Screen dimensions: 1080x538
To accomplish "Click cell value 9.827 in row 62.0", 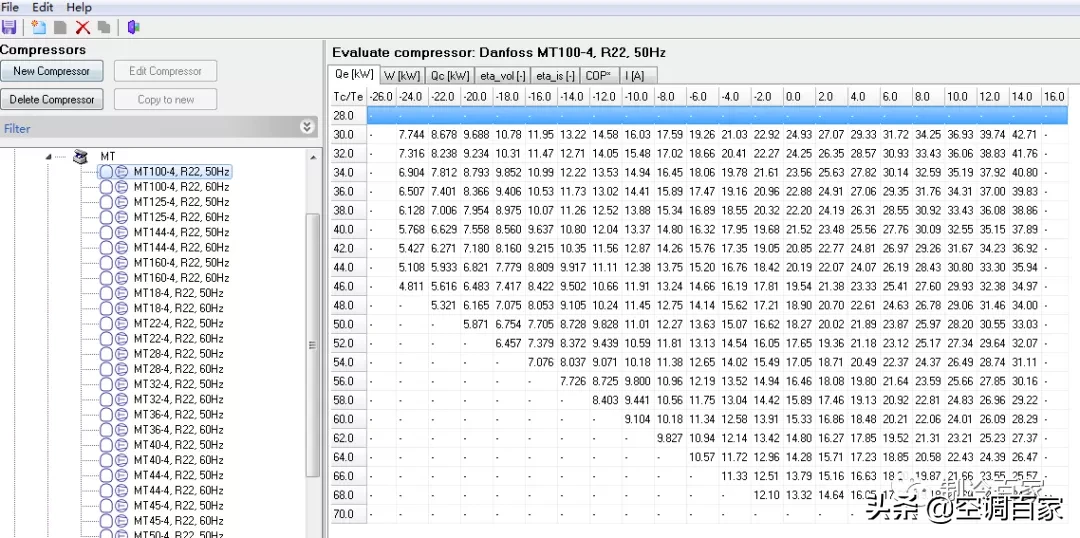I will (669, 438).
